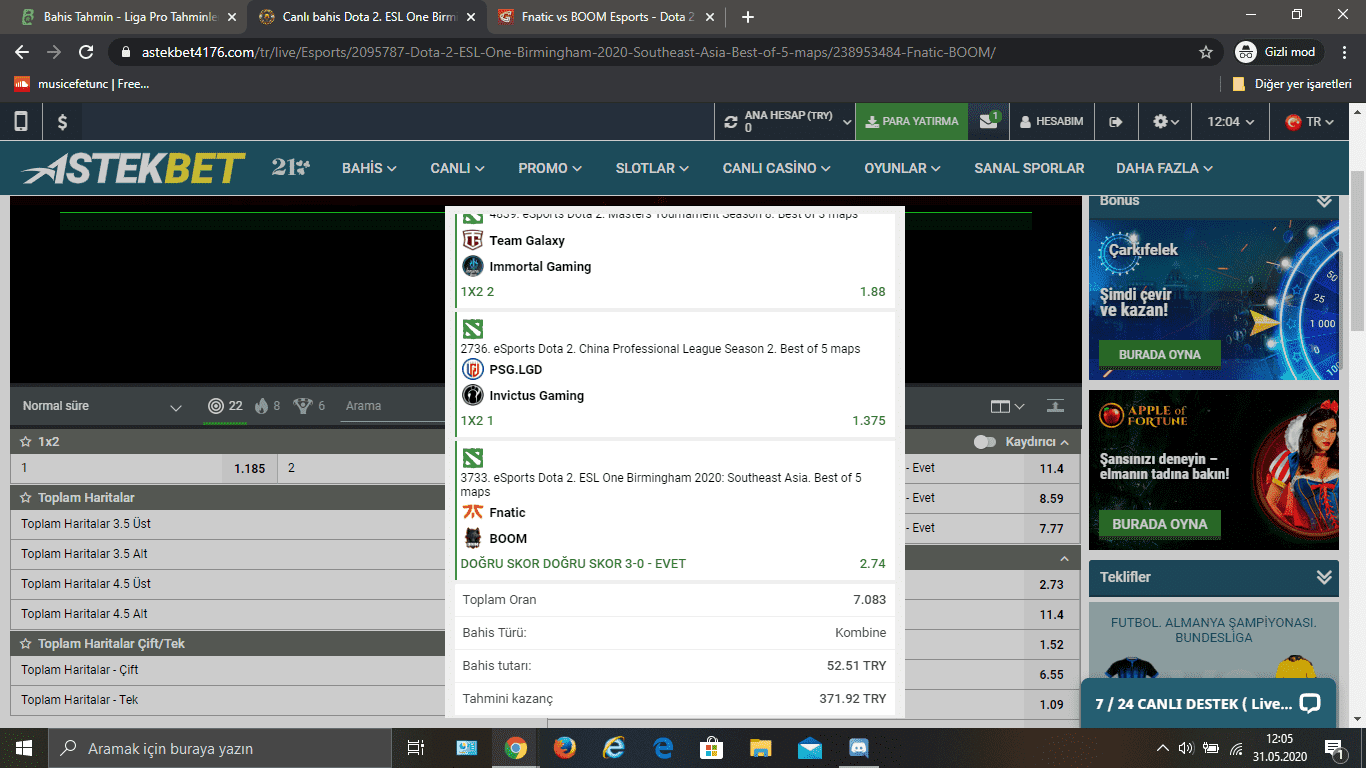
Task: Select the Toplam Haritalar - Tek row
Action: (x=228, y=700)
